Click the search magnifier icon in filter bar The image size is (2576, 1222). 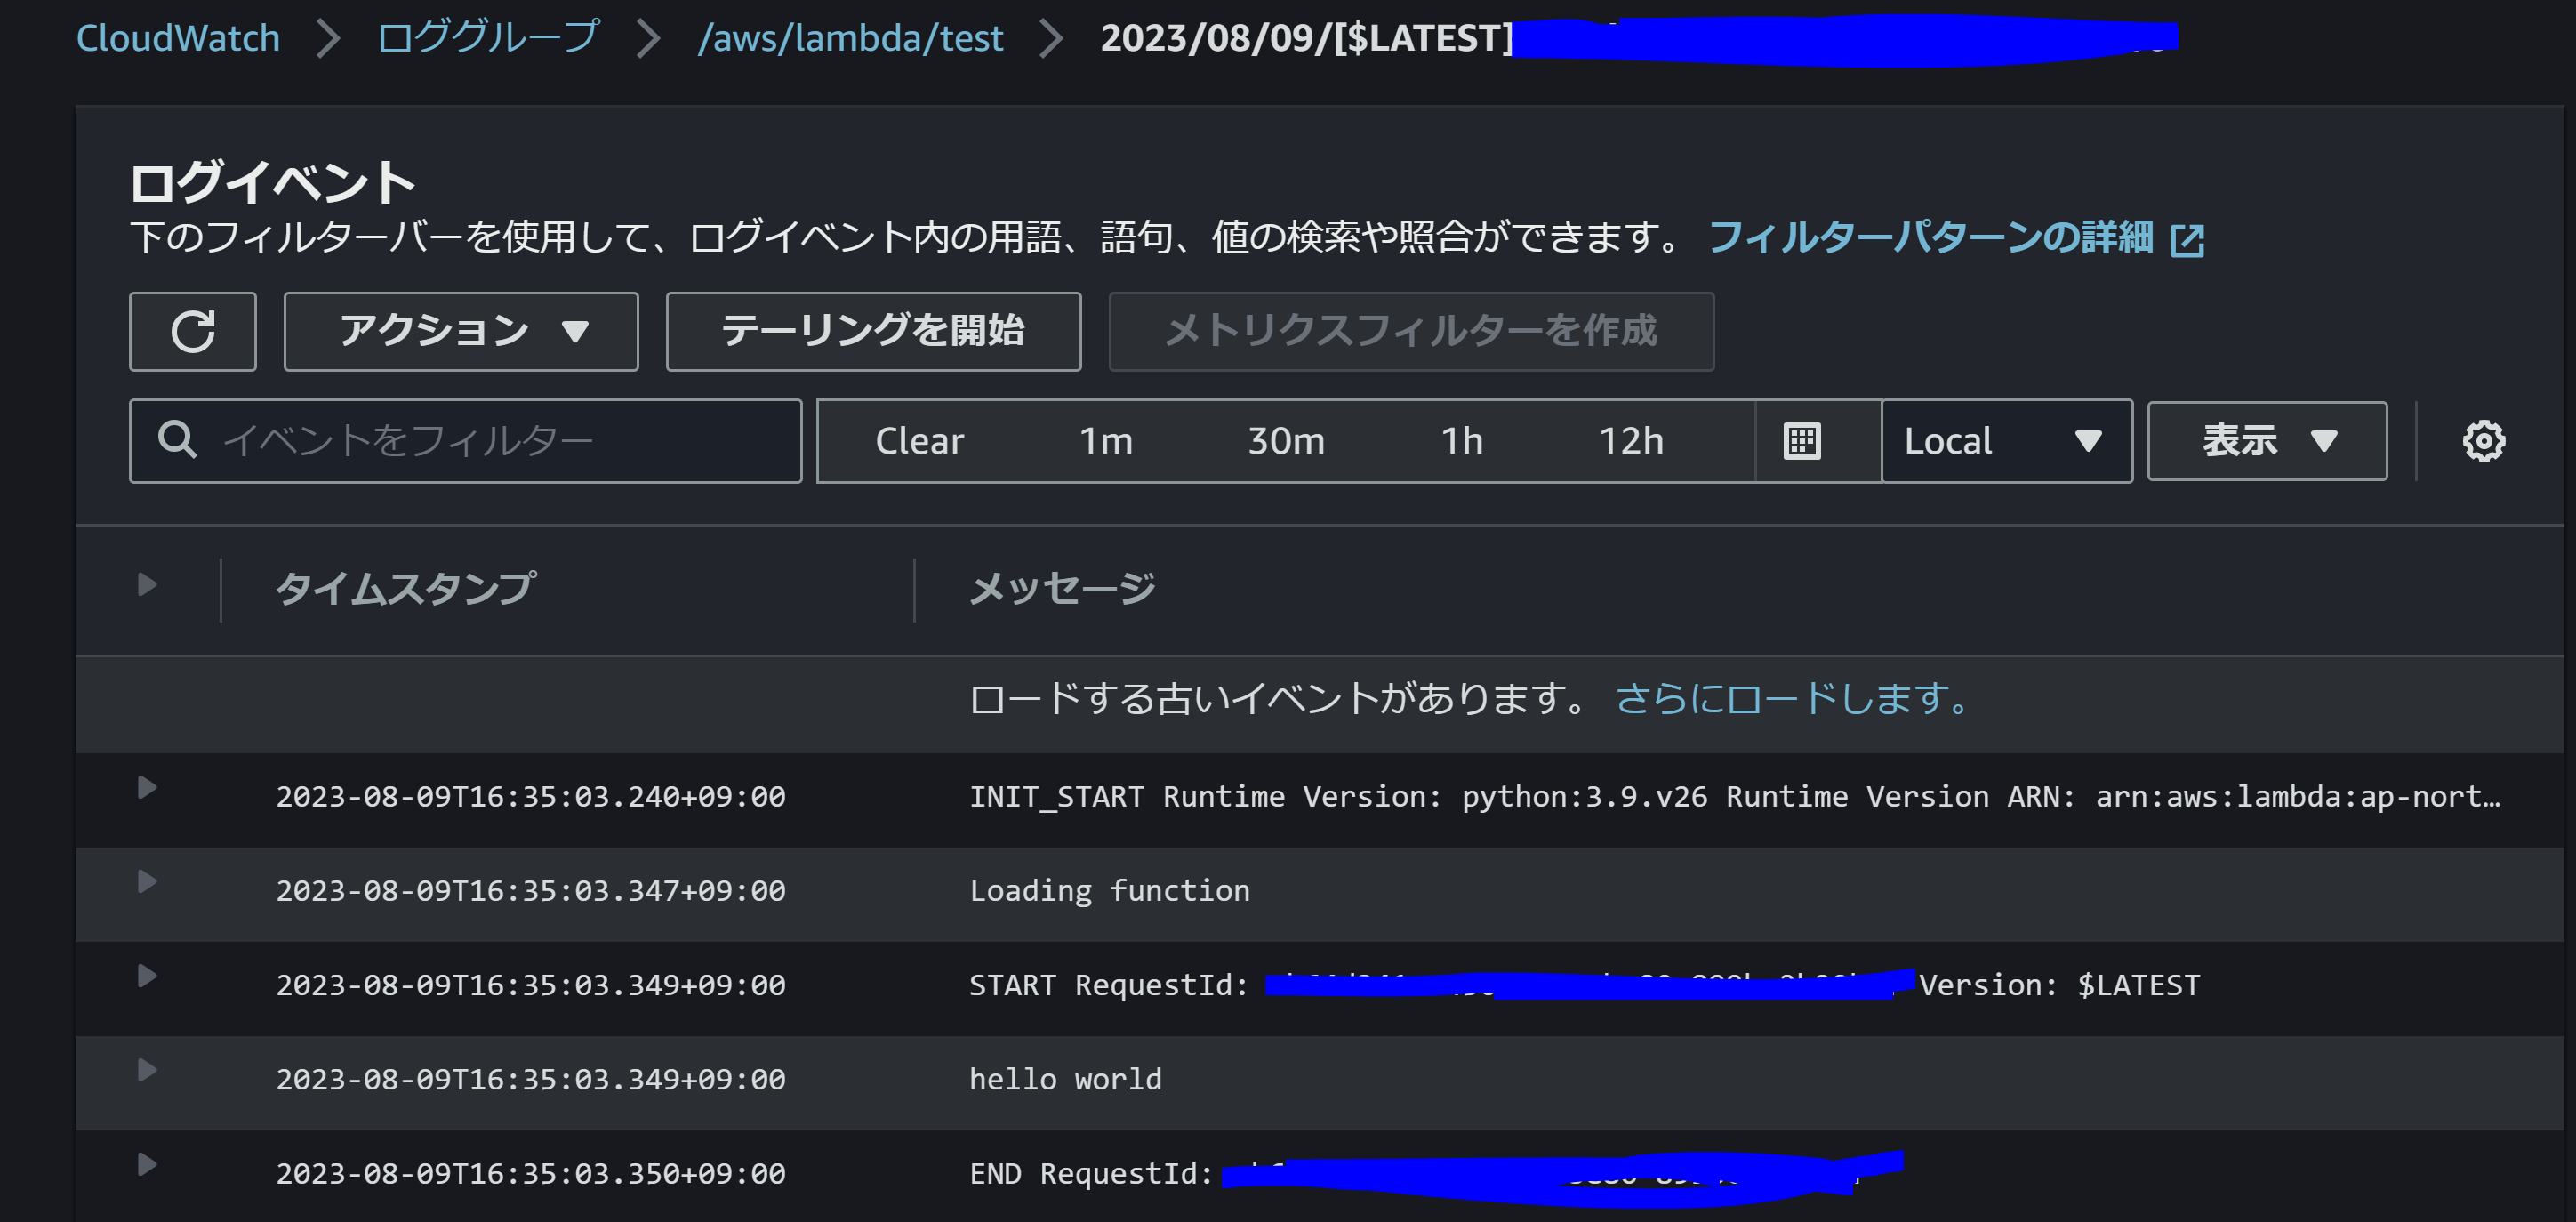[178, 440]
